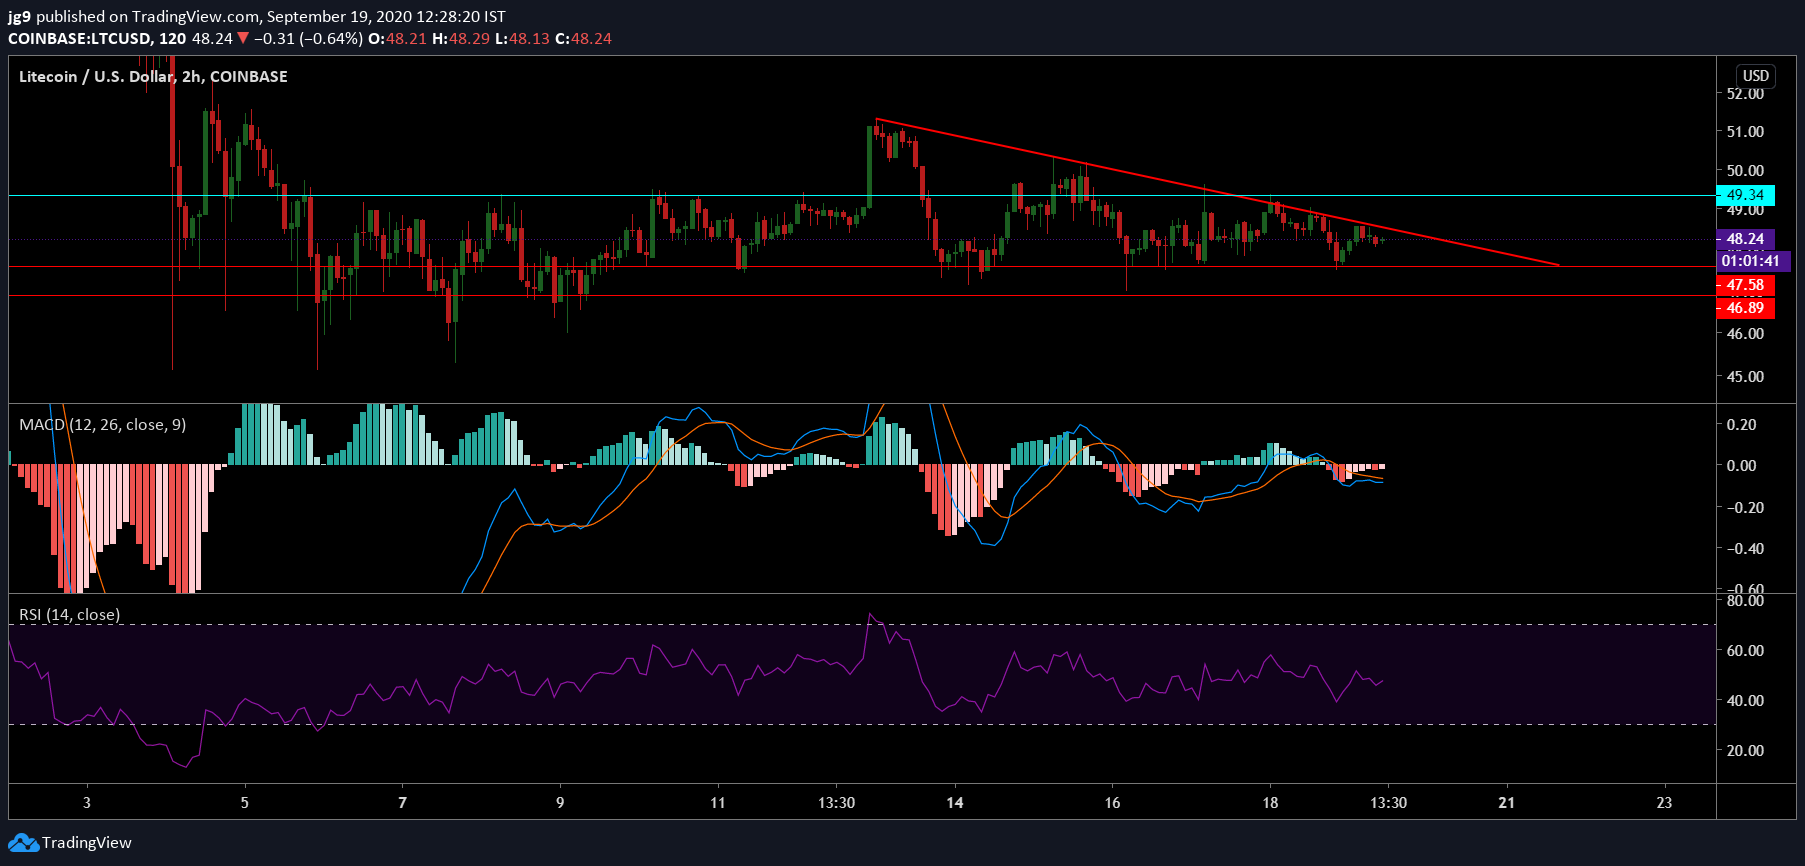The width and height of the screenshot is (1805, 866).
Task: Click the RSI 80.00 scale label
Action: (1745, 601)
